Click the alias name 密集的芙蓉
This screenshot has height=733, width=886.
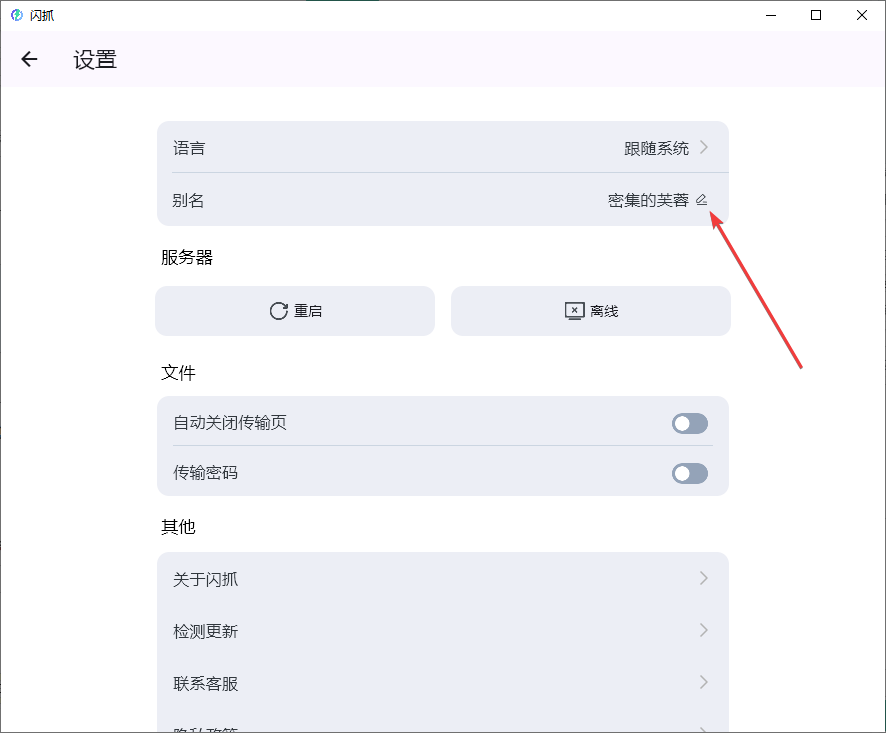pos(648,200)
